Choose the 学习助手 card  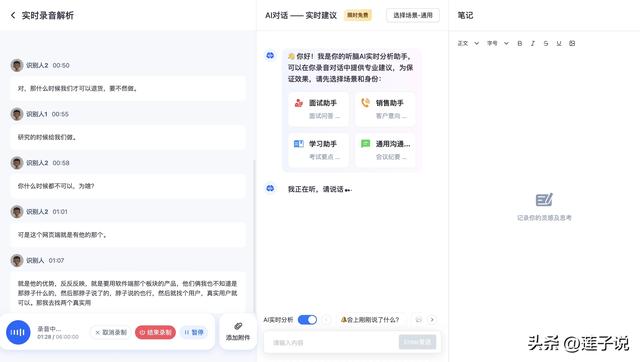point(318,150)
